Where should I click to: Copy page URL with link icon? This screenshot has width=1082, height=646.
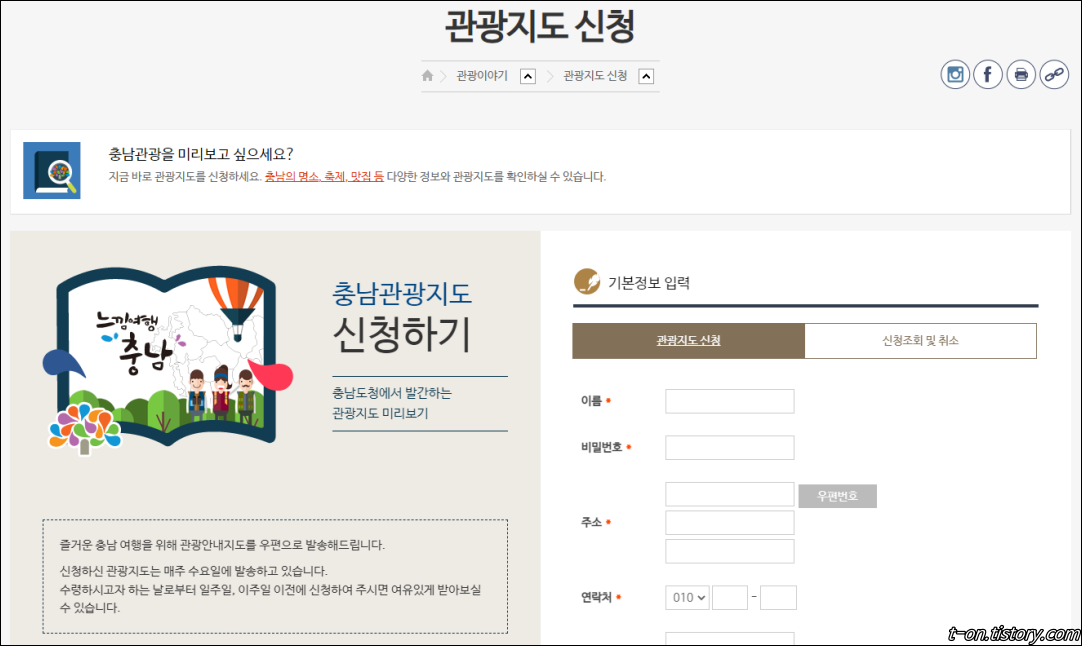(1054, 75)
